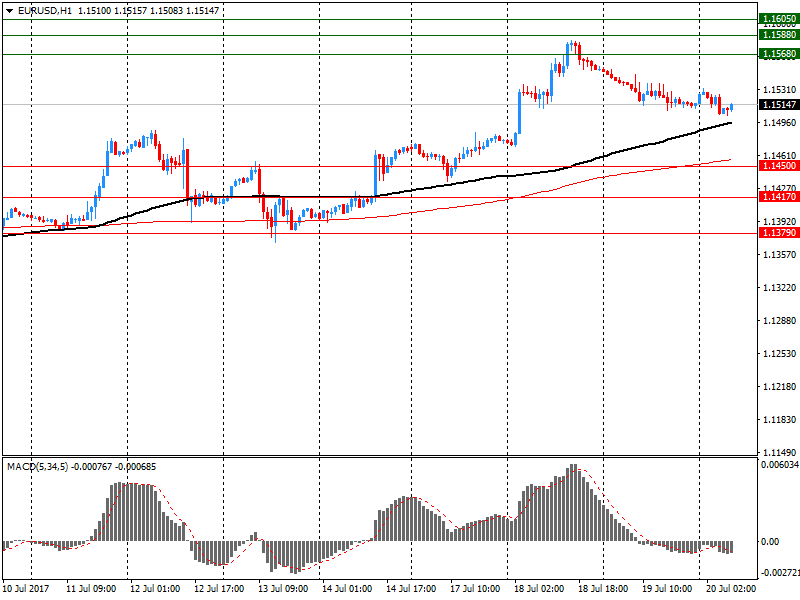Click the MACD(5,34,5) indicator label
The height and width of the screenshot is (600, 800).
37,467
